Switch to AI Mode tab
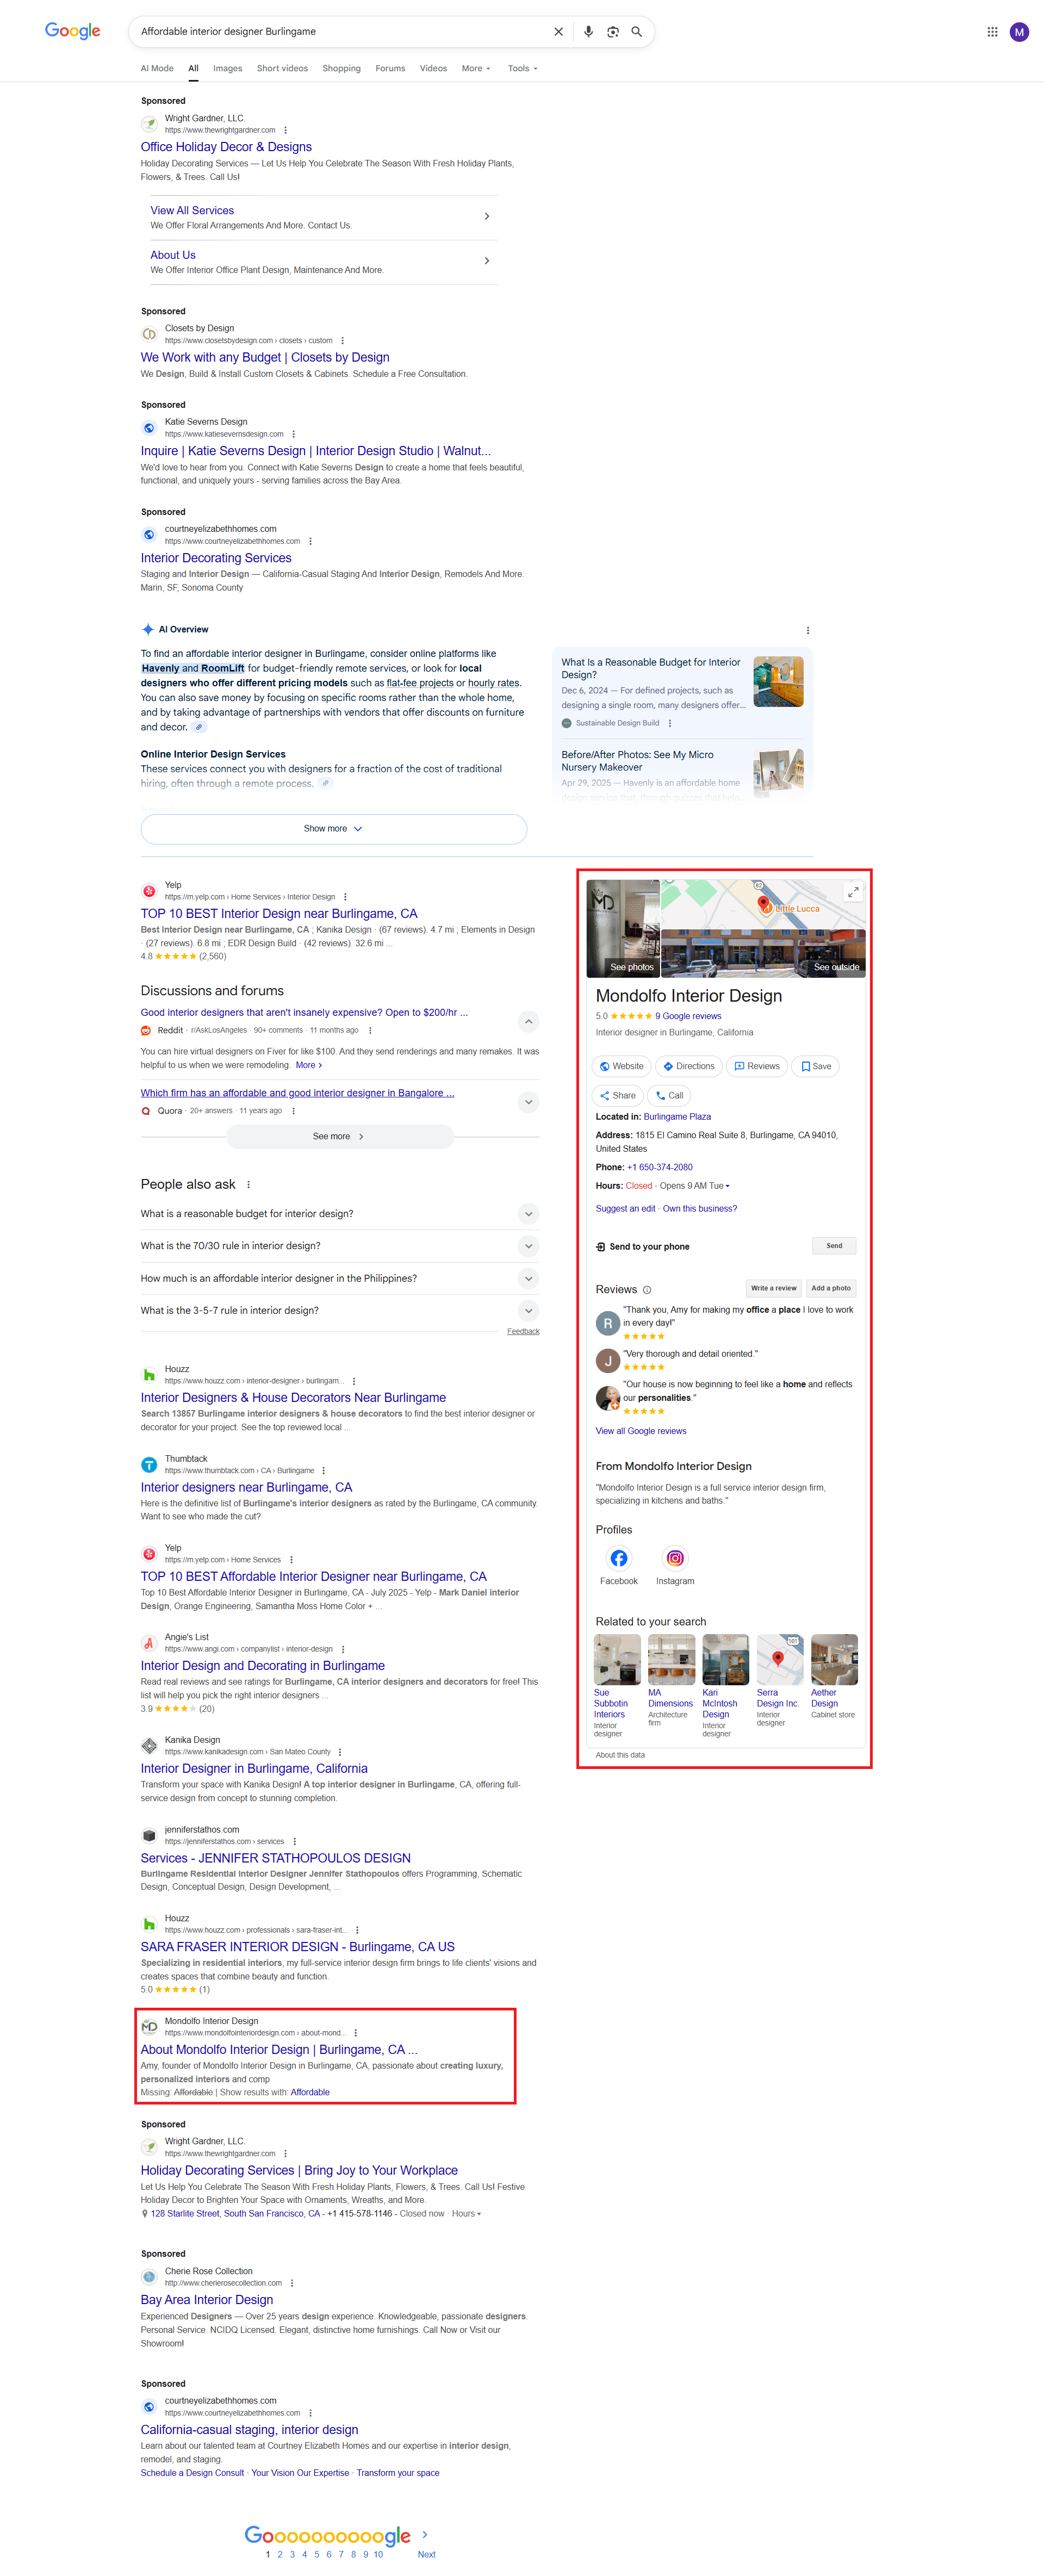 [157, 69]
